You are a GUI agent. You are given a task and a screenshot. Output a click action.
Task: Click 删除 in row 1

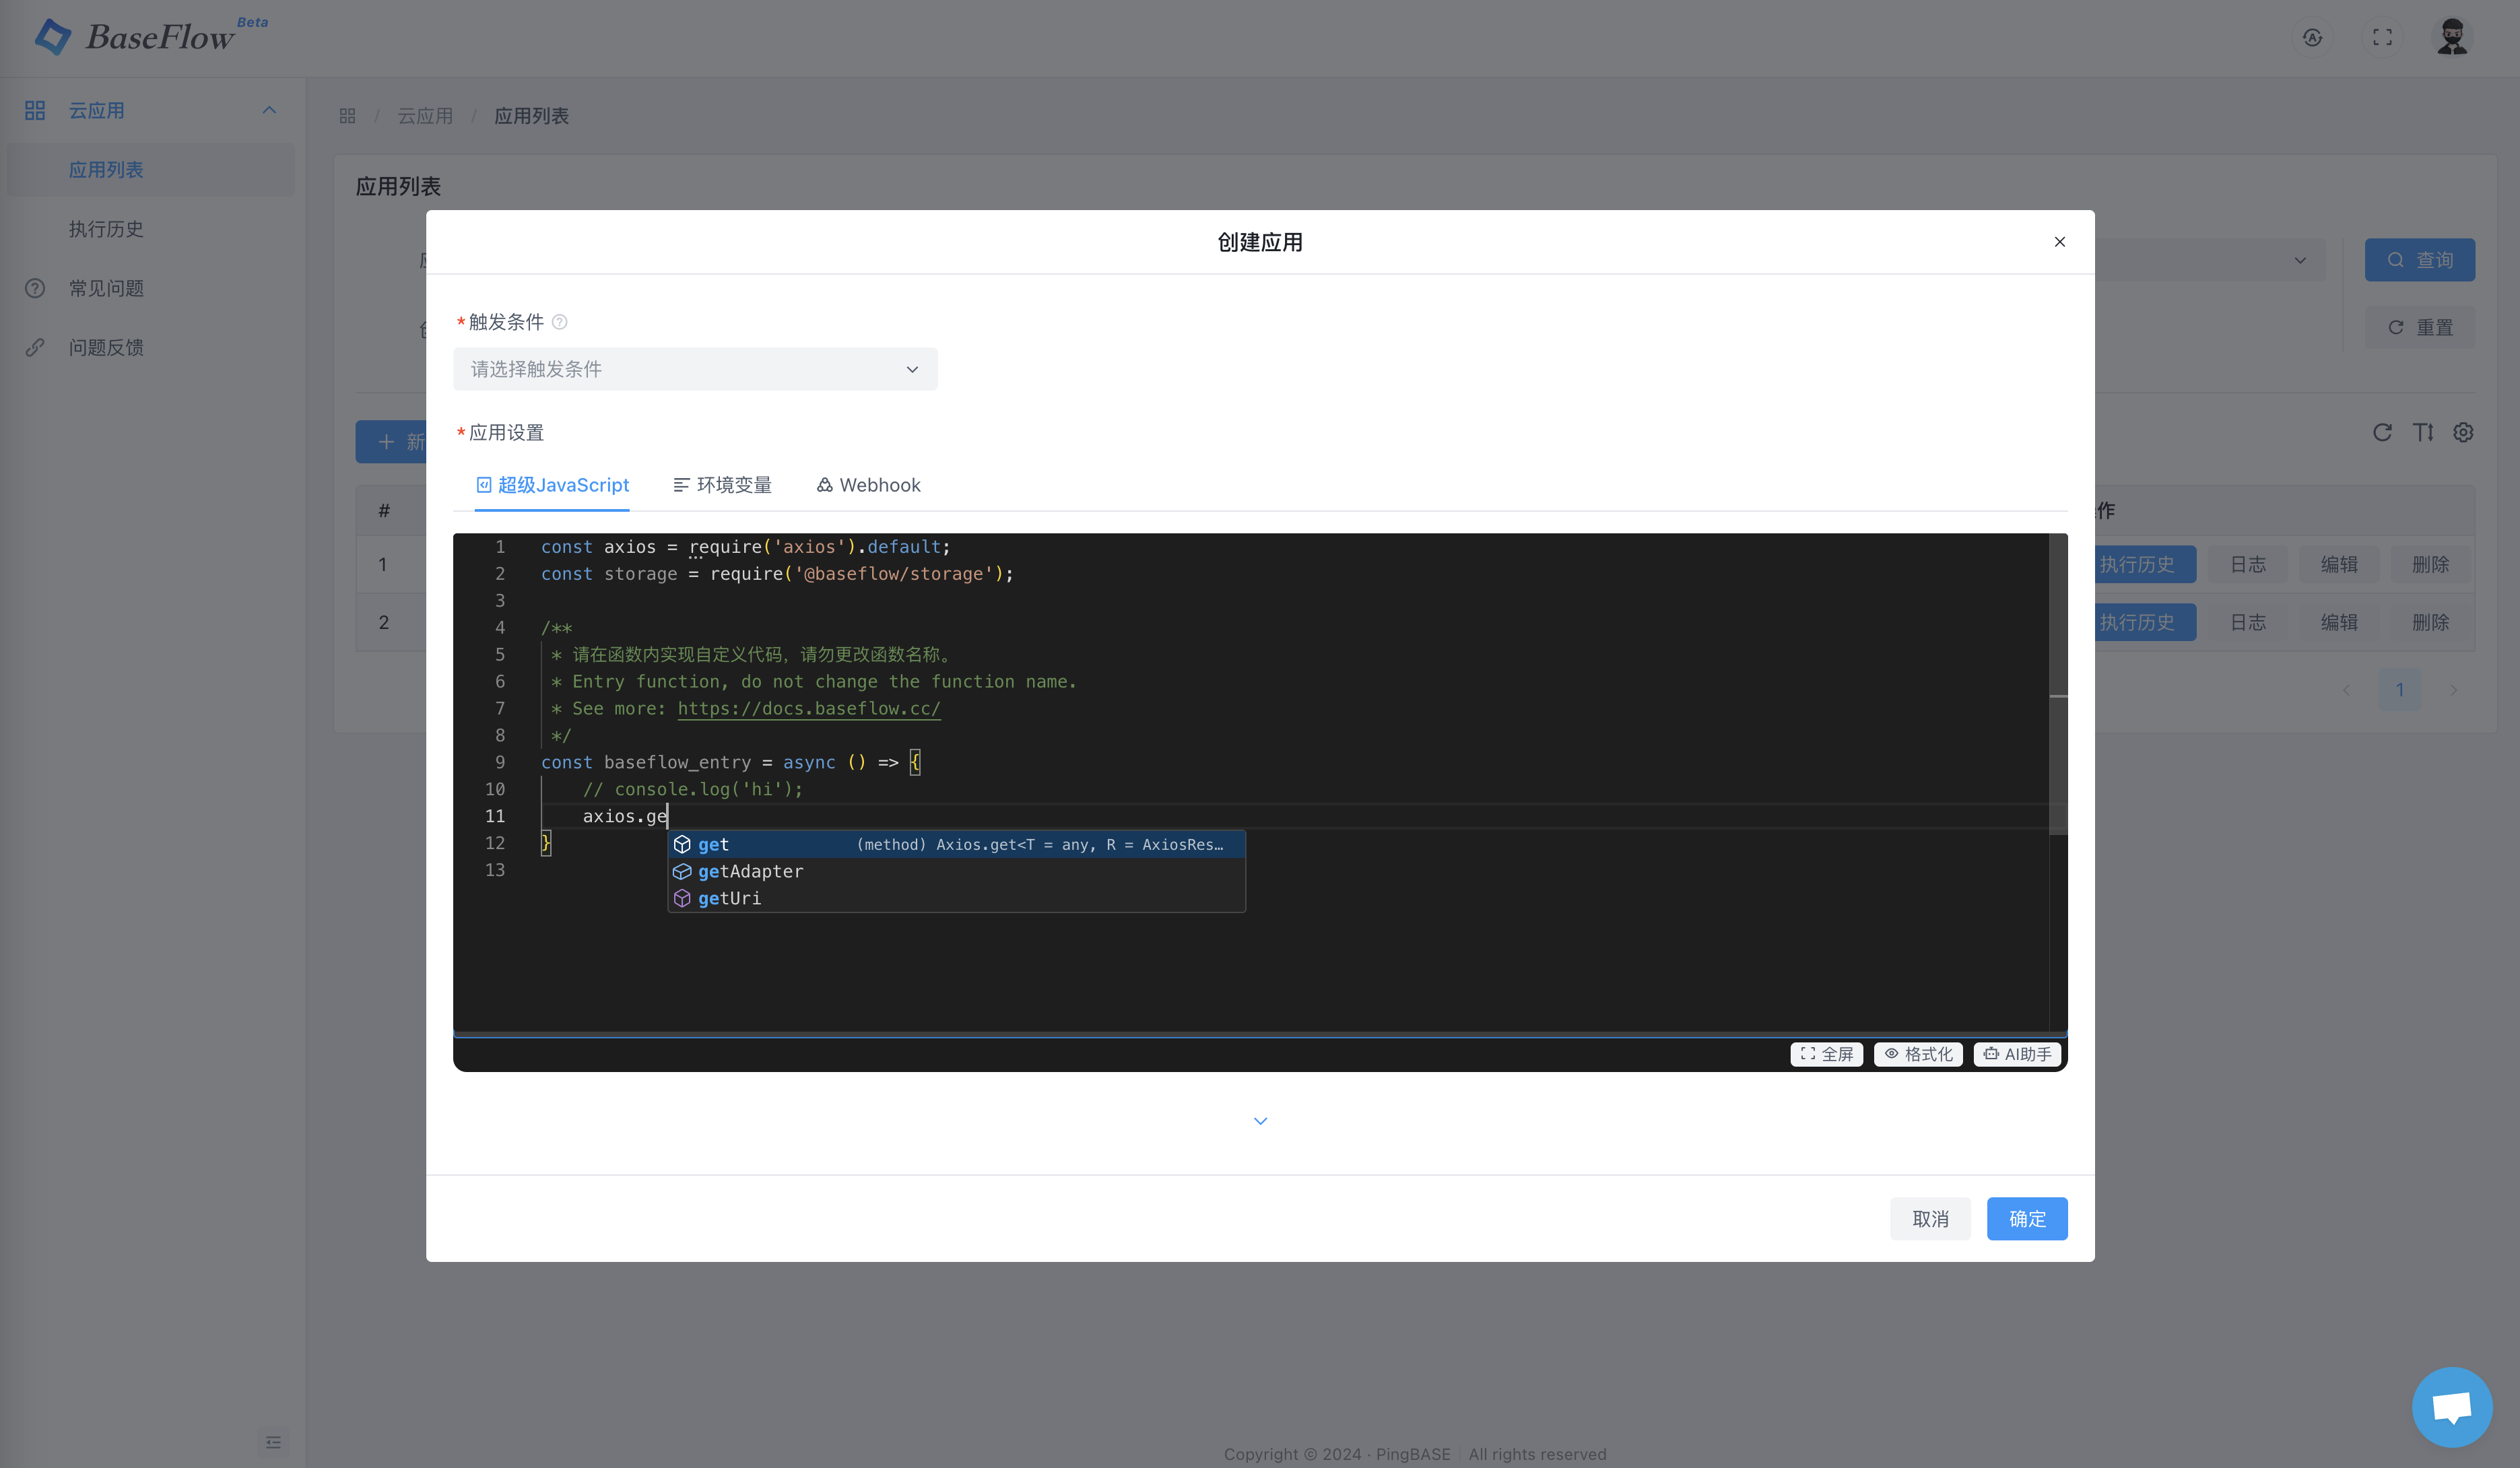[2430, 564]
